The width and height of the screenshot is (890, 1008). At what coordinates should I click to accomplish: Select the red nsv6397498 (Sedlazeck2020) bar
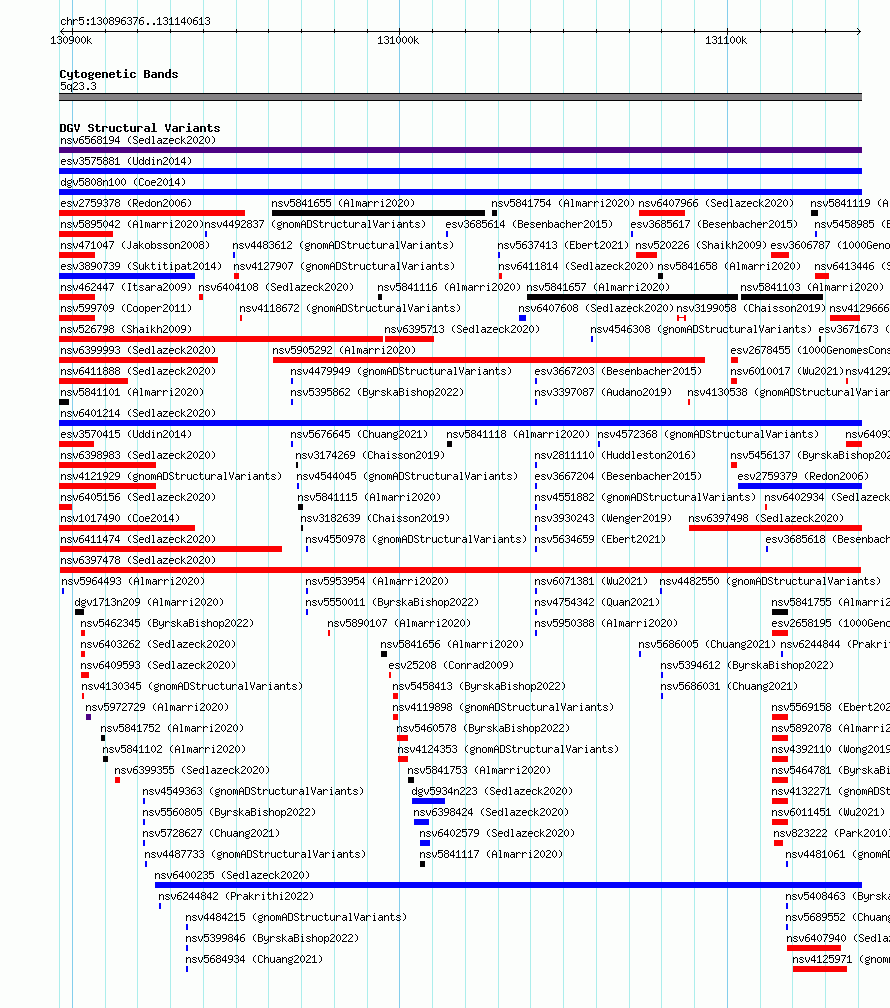coord(775,528)
